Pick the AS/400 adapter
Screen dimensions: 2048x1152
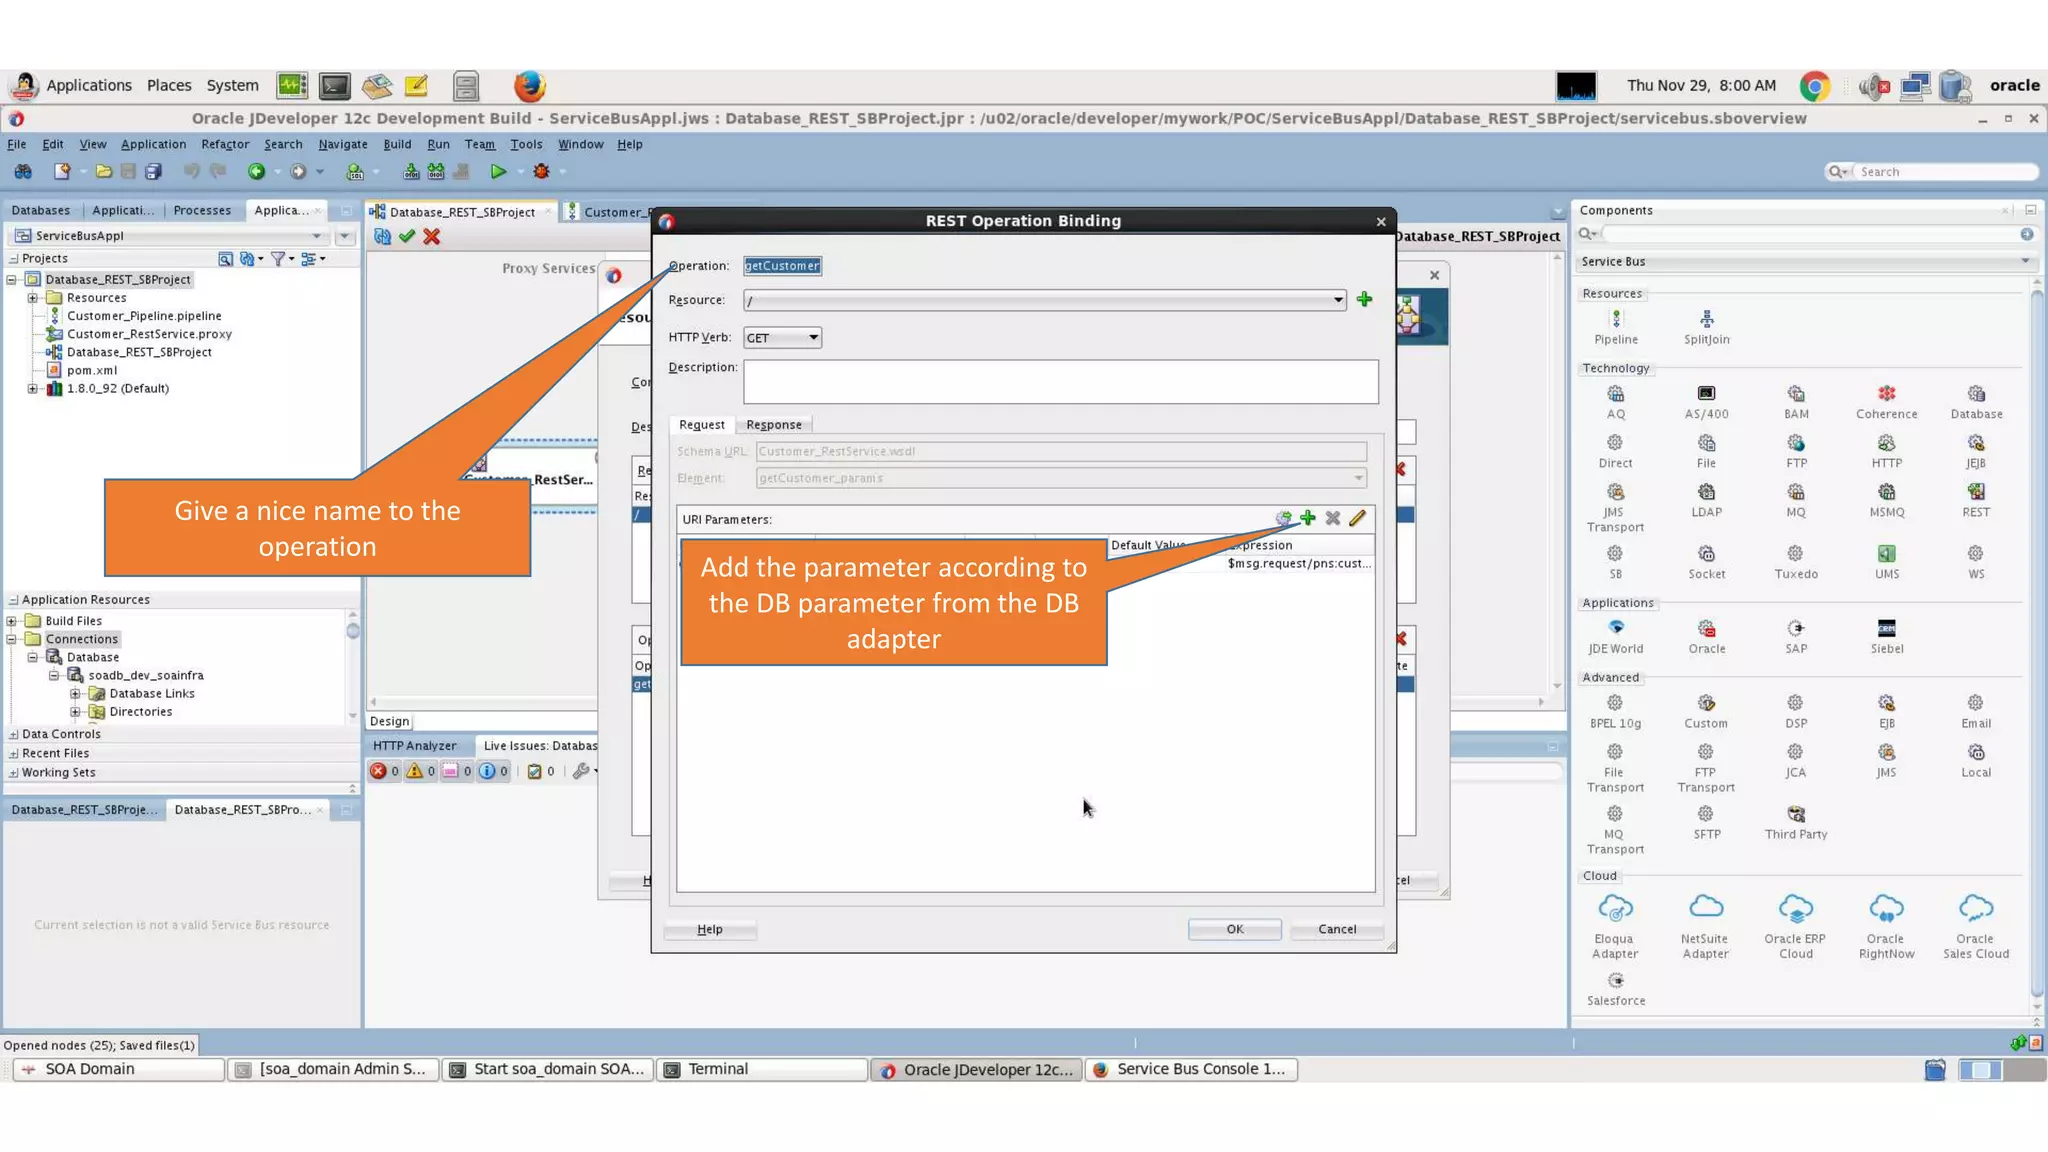(1706, 402)
